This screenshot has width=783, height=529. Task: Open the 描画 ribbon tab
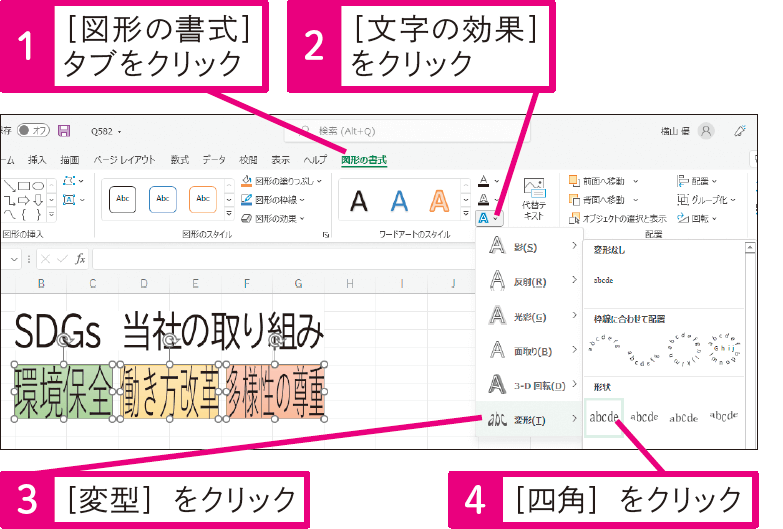(70, 160)
